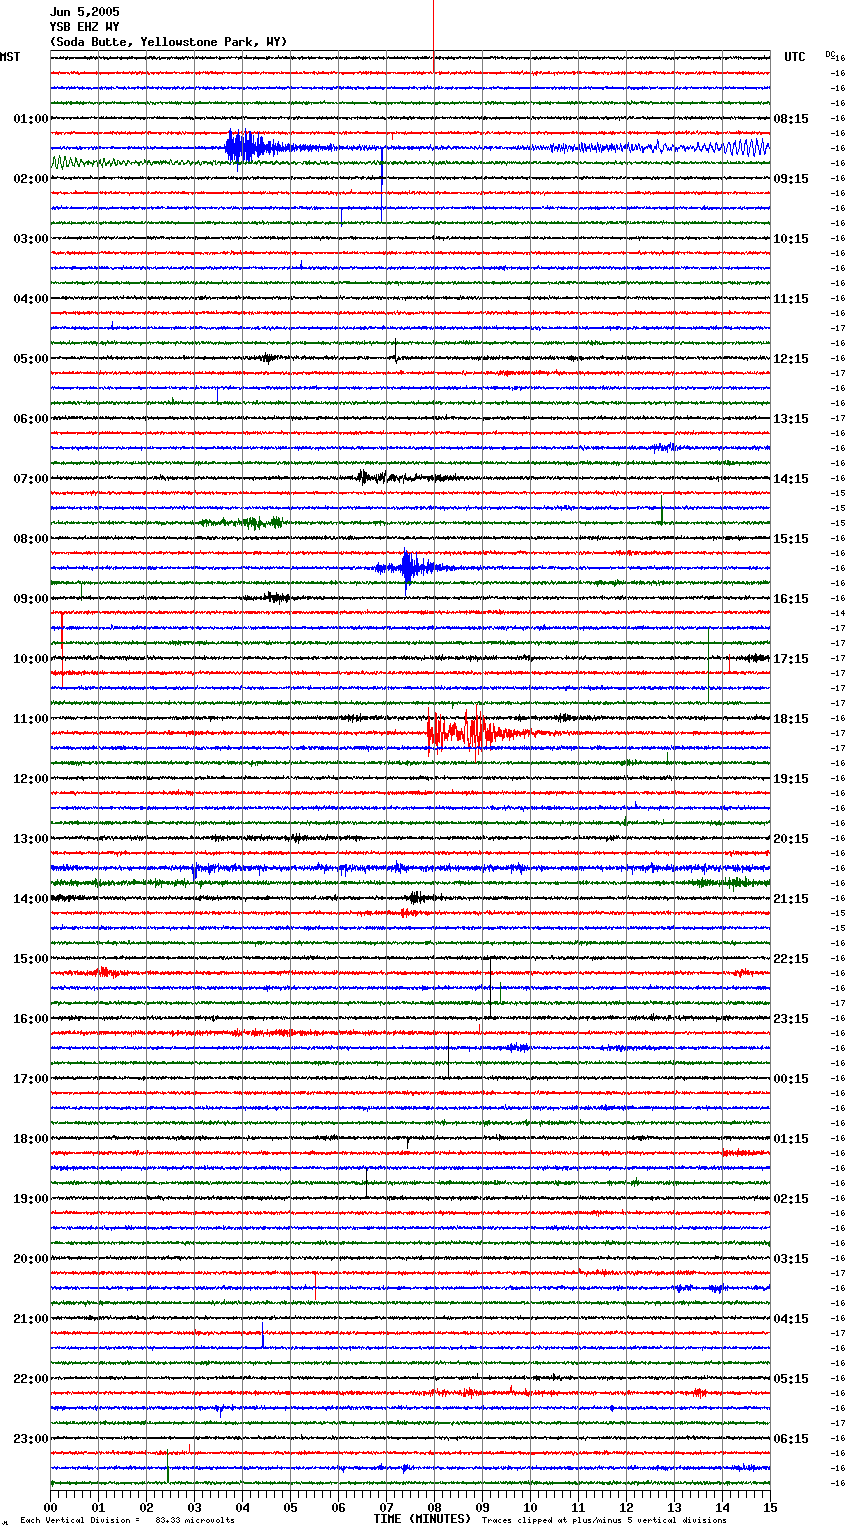Click the 21:15 UTC time label
The height and width of the screenshot is (1534, 850).
[x=791, y=899]
